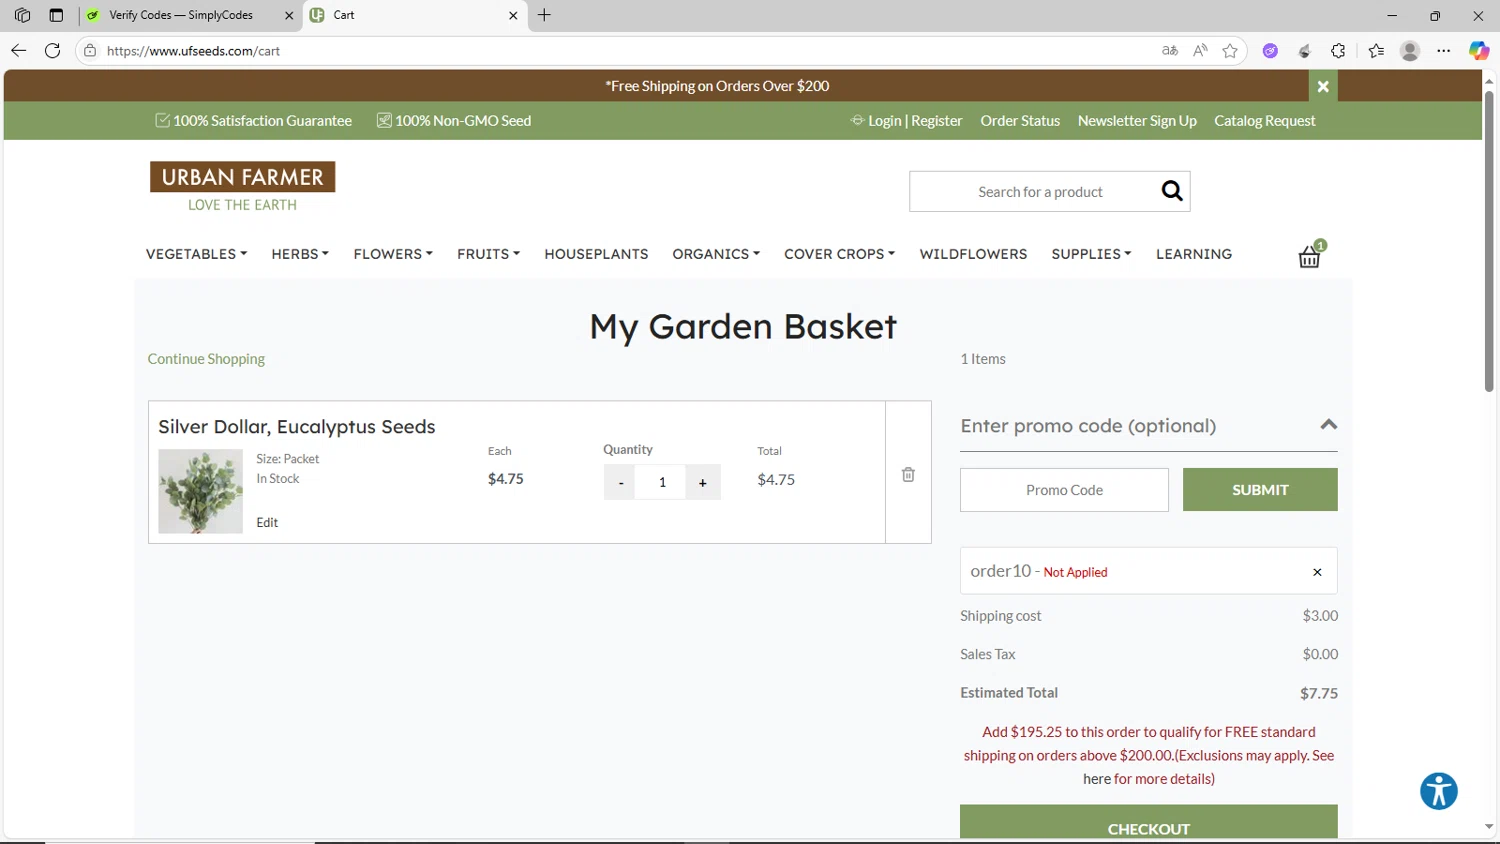The image size is (1500, 844).
Task: Expand the Fruits menu
Action: [488, 254]
